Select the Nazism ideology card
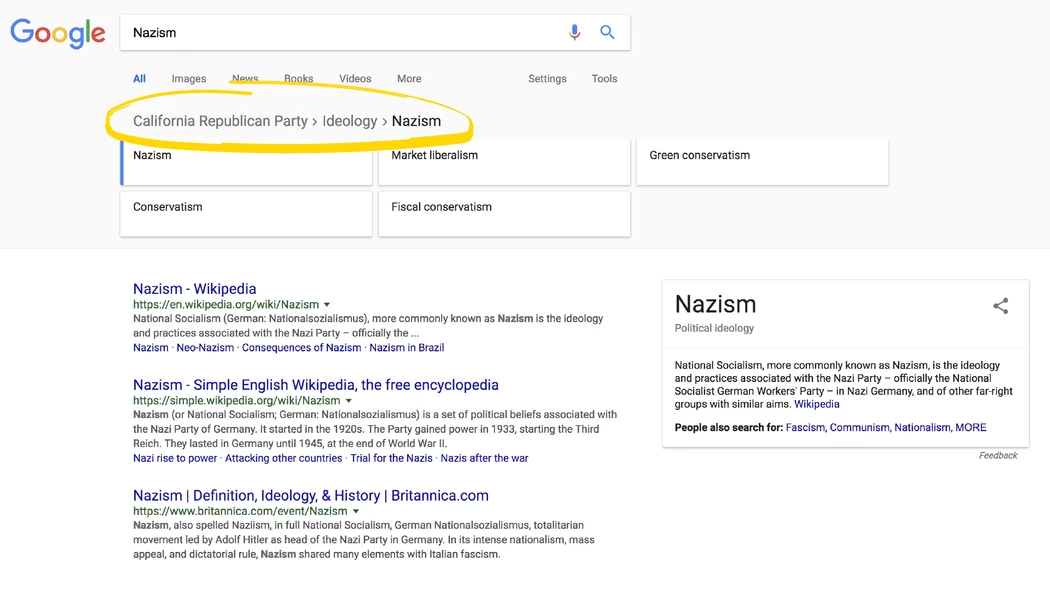 pos(246,162)
